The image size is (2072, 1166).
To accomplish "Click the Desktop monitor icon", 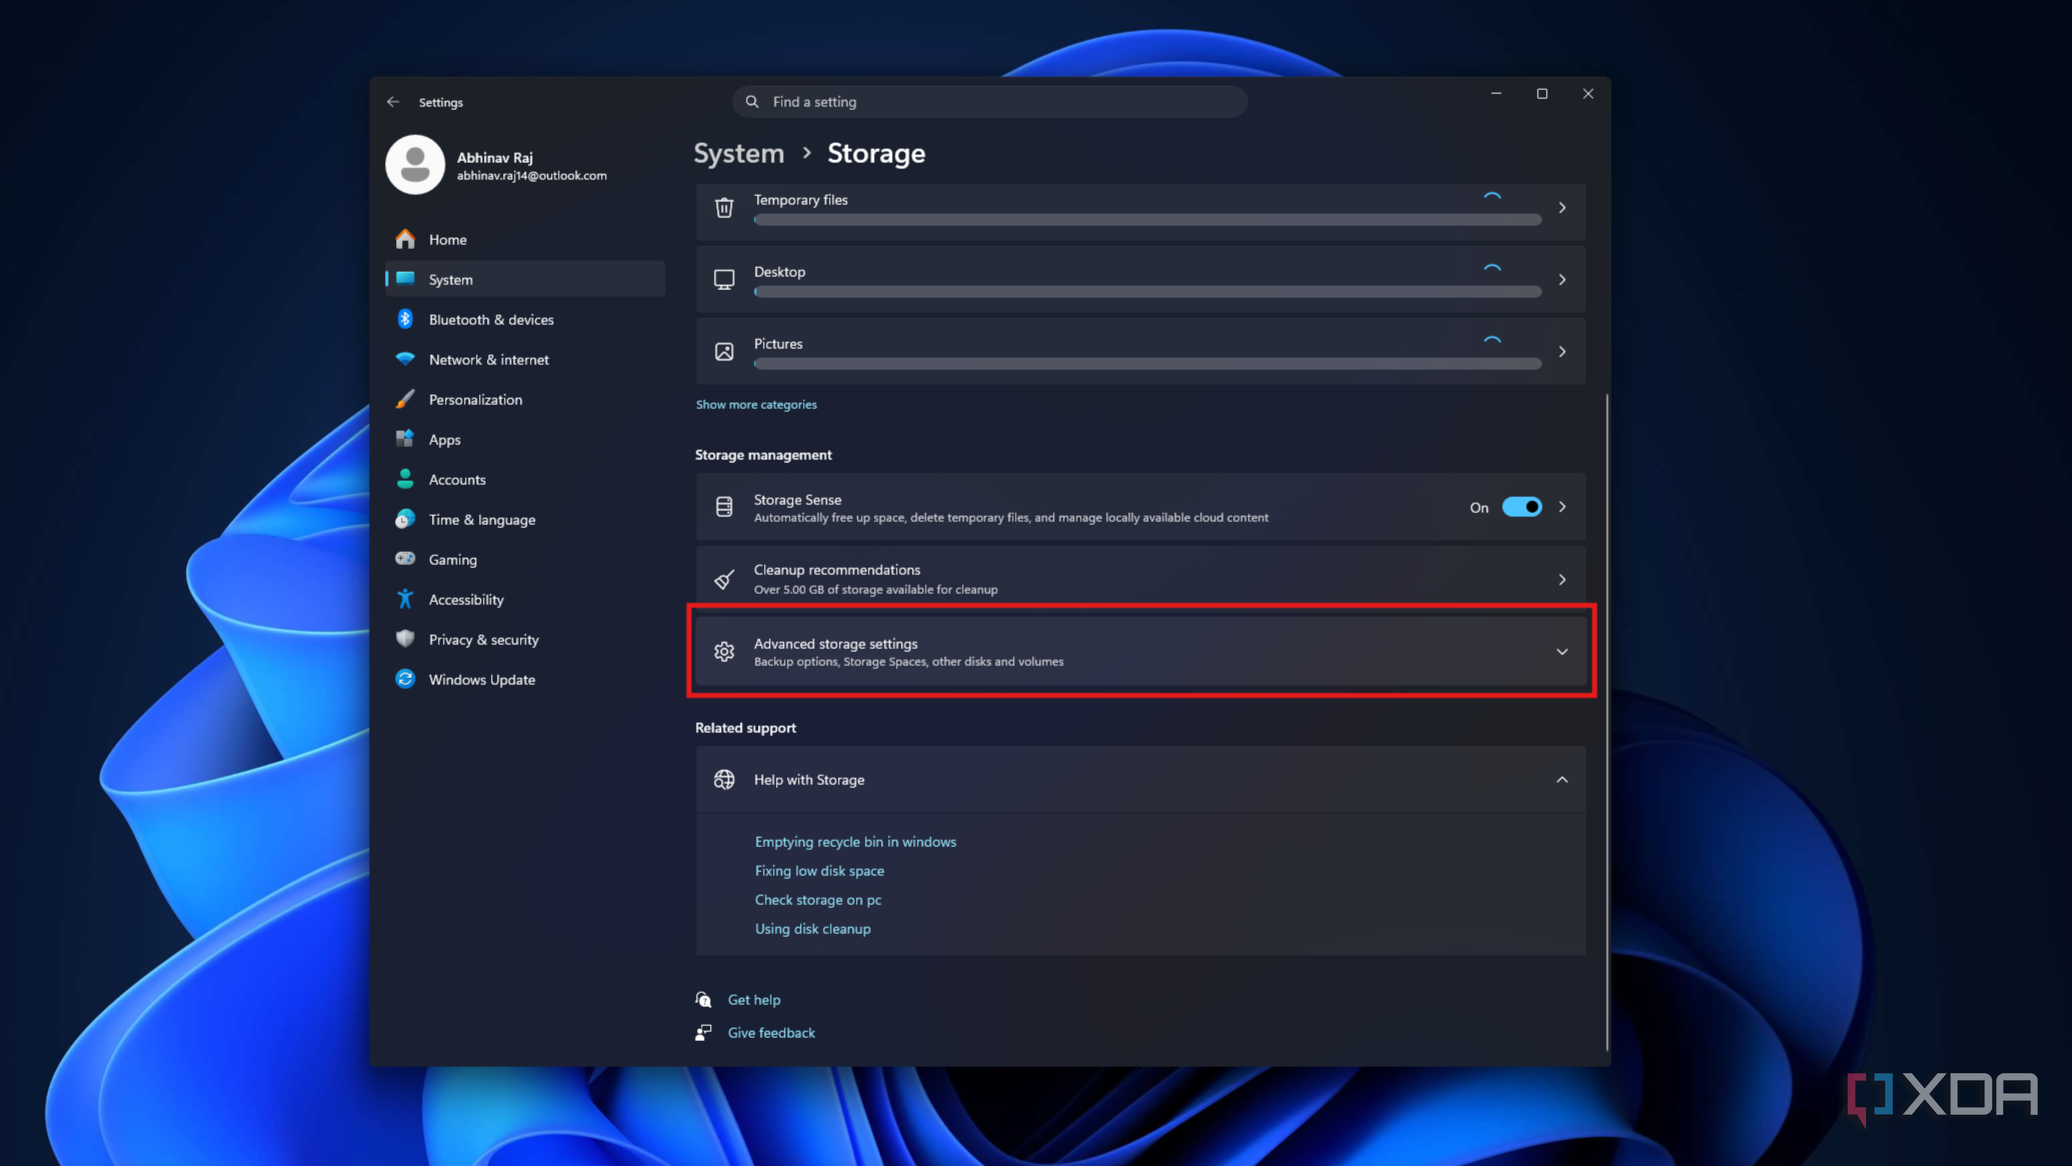I will point(724,280).
